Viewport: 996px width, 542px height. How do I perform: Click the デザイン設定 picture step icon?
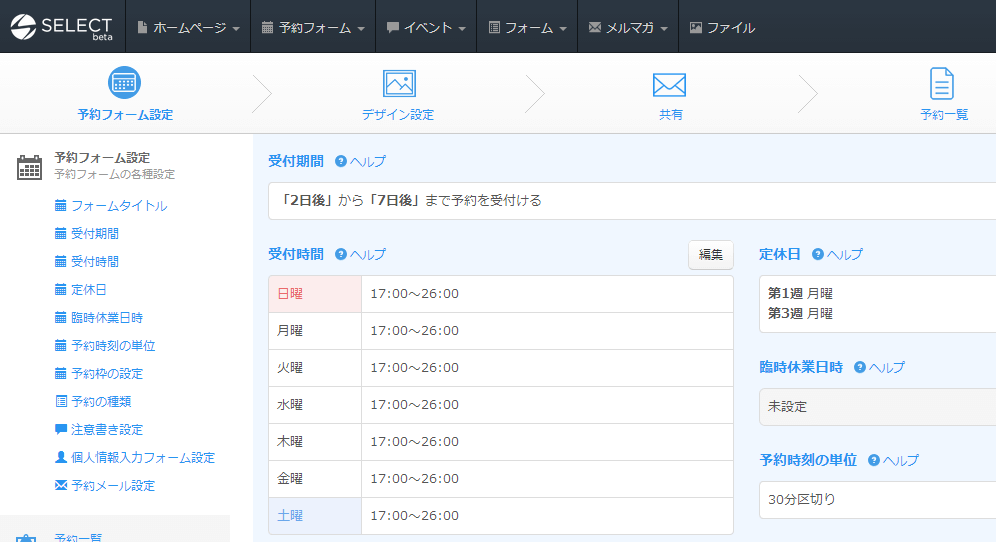pyautogui.click(x=398, y=83)
